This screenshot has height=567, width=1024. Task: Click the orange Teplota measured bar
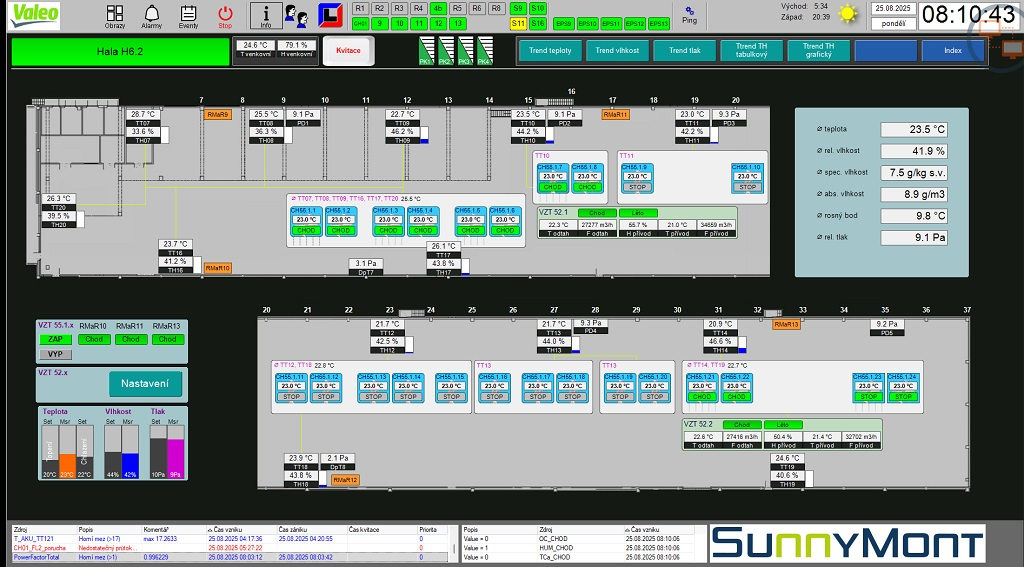point(67,466)
